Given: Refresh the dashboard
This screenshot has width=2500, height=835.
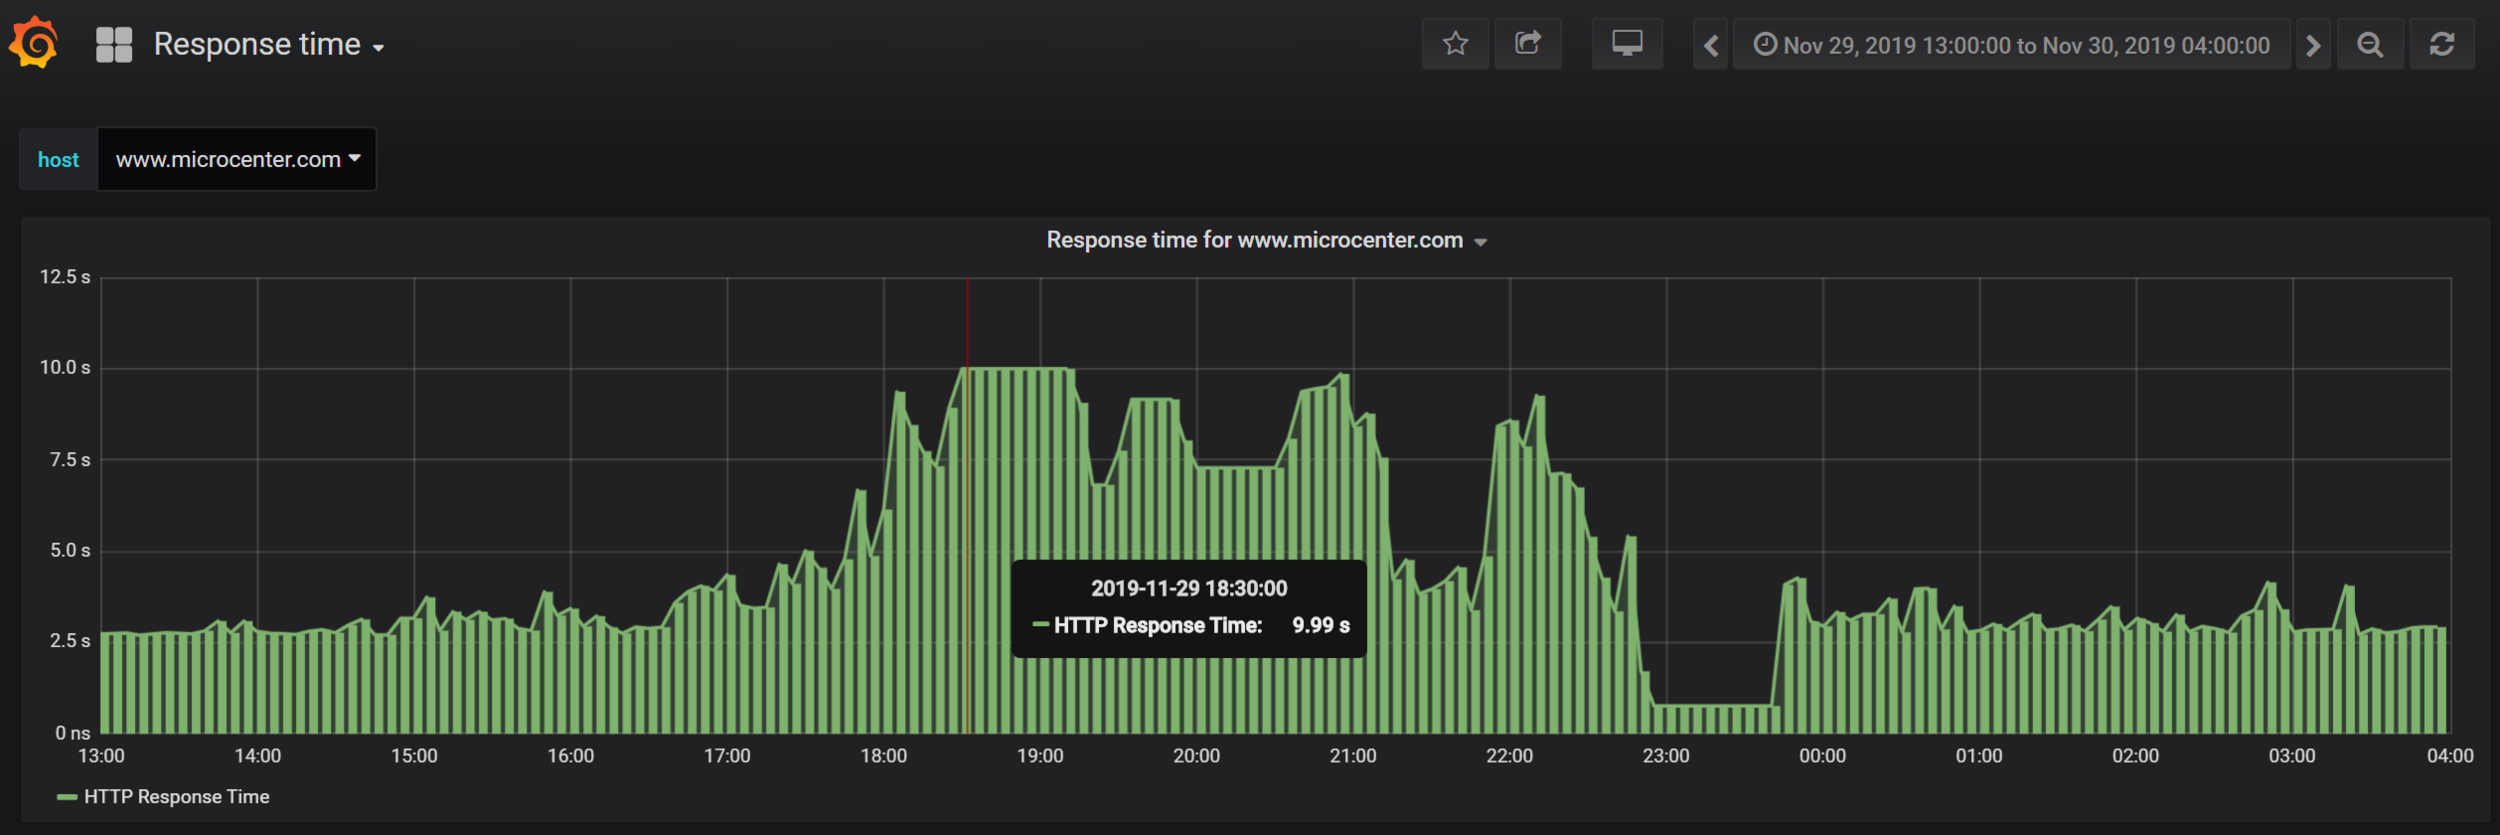Looking at the screenshot, I should [2442, 45].
